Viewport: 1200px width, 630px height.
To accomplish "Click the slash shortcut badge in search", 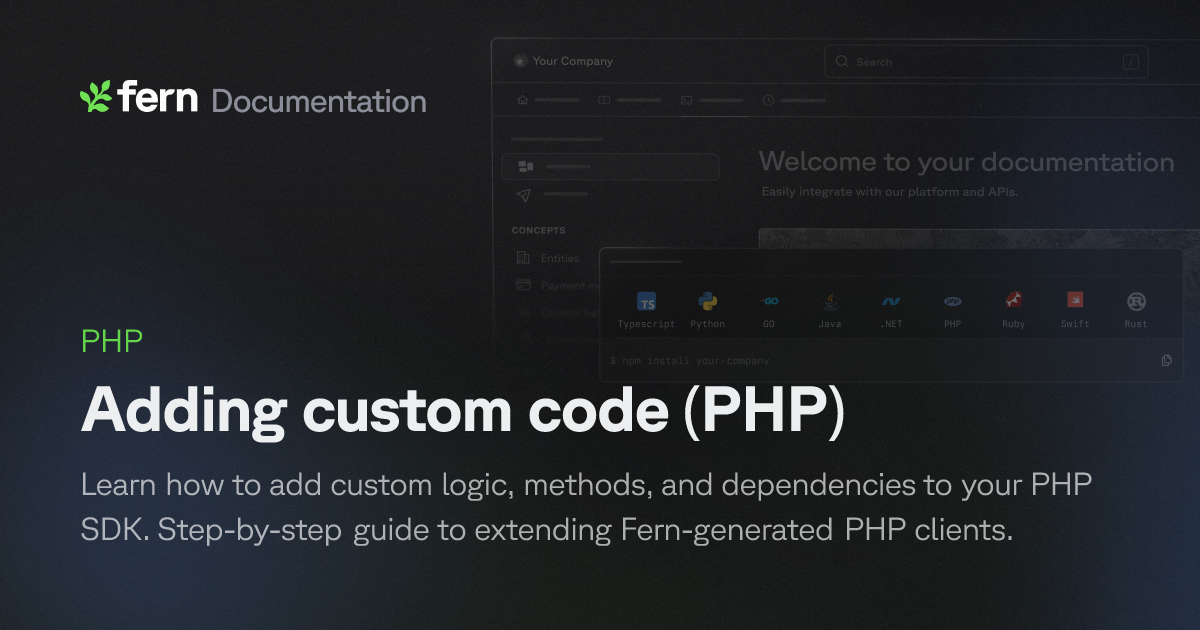I will 1131,62.
